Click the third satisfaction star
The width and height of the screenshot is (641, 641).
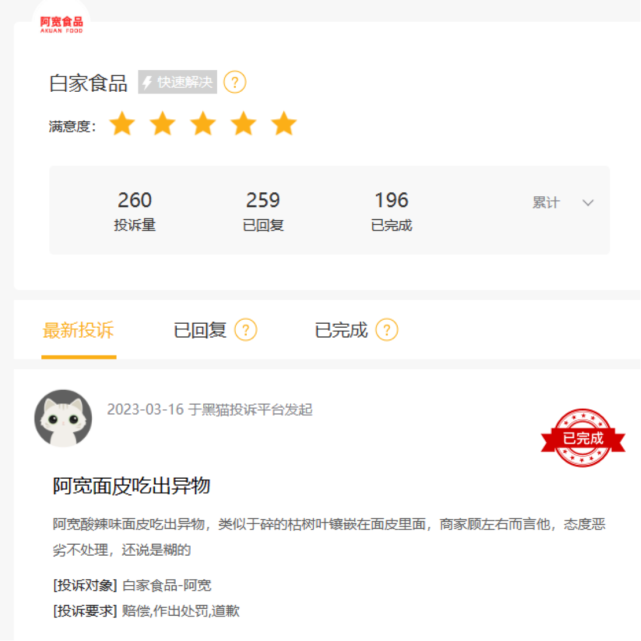[203, 123]
